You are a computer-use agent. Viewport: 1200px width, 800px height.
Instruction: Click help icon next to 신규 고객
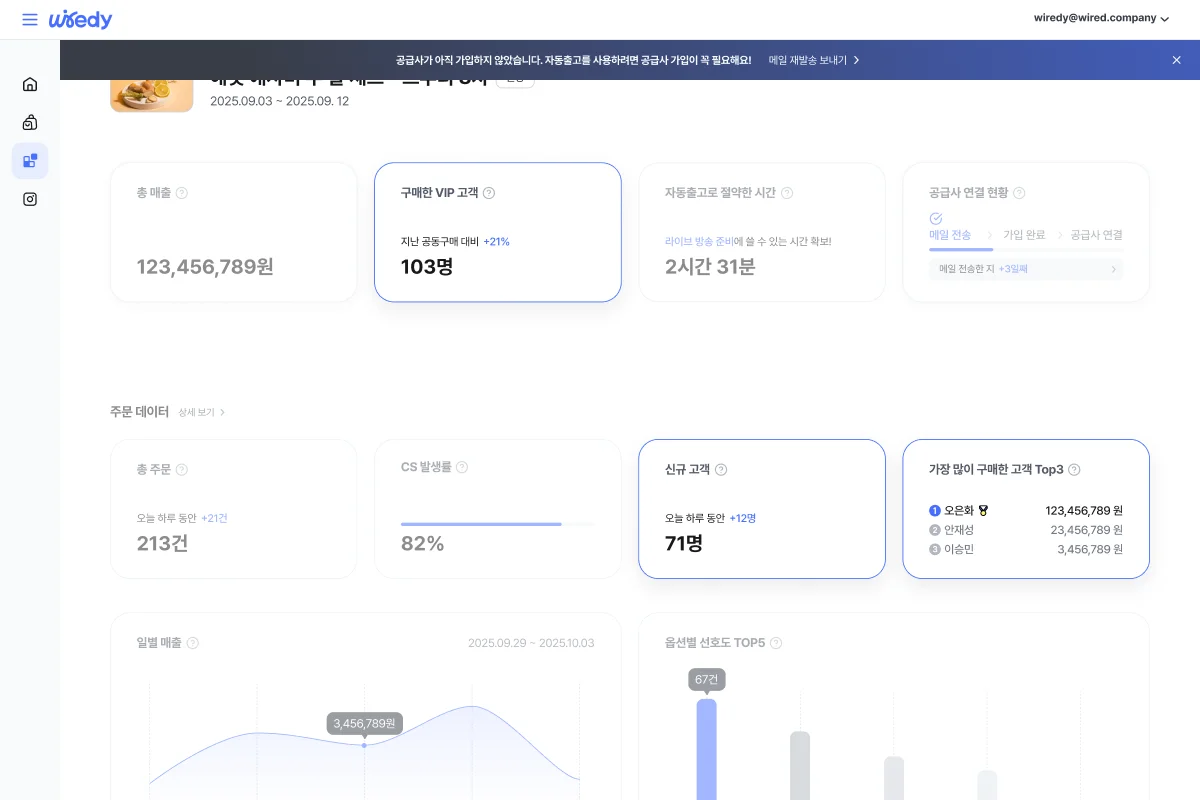(721, 469)
